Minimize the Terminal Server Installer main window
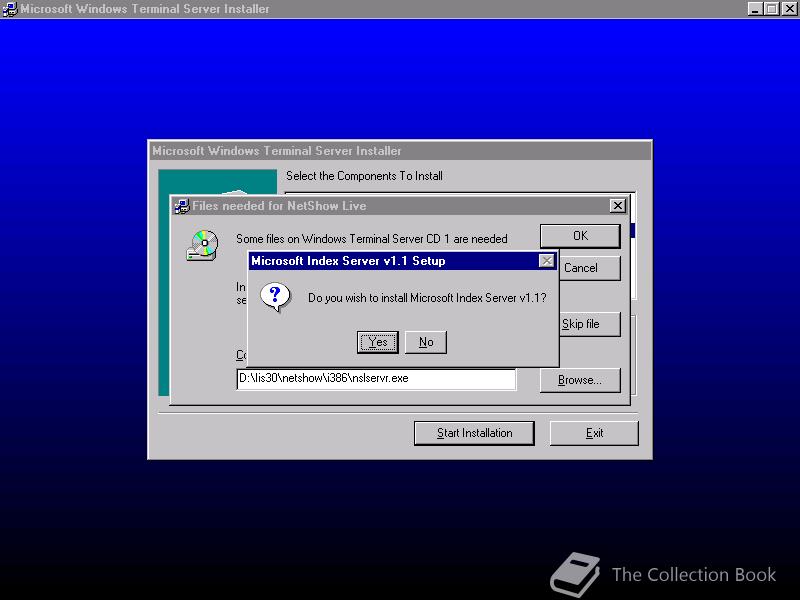800x600 pixels. point(755,9)
